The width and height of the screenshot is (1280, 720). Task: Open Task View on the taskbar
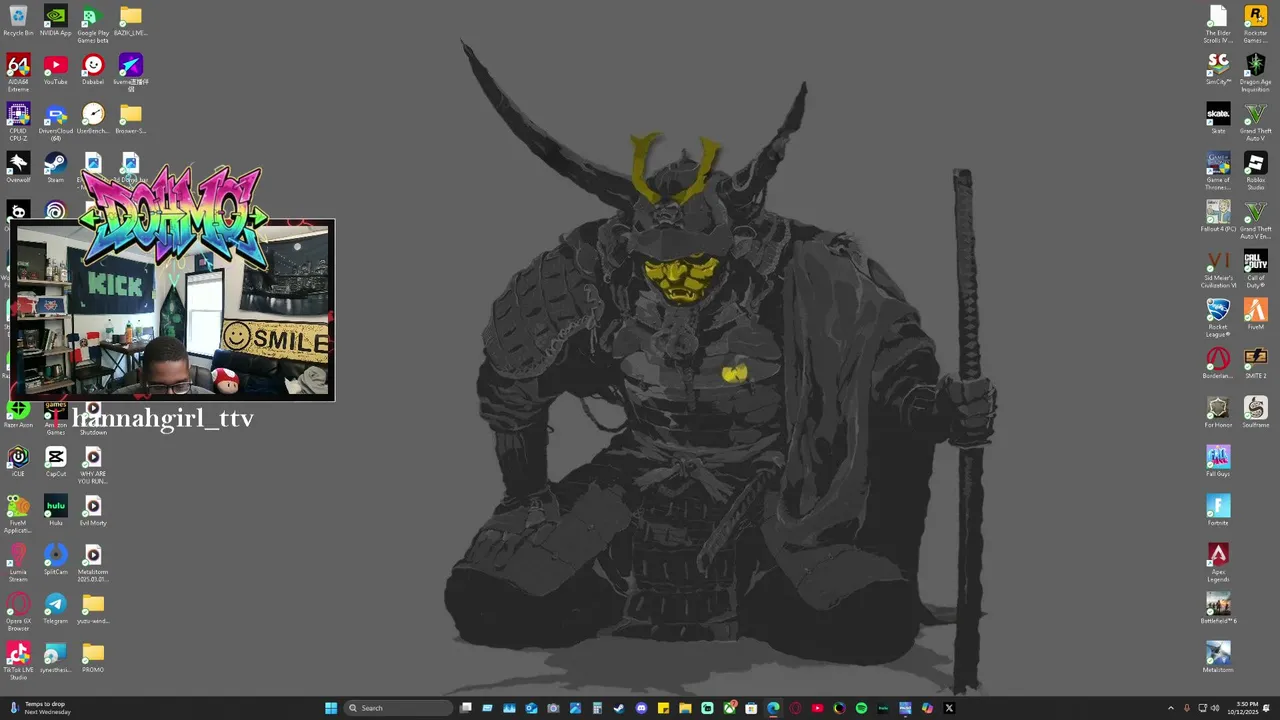[x=466, y=708]
